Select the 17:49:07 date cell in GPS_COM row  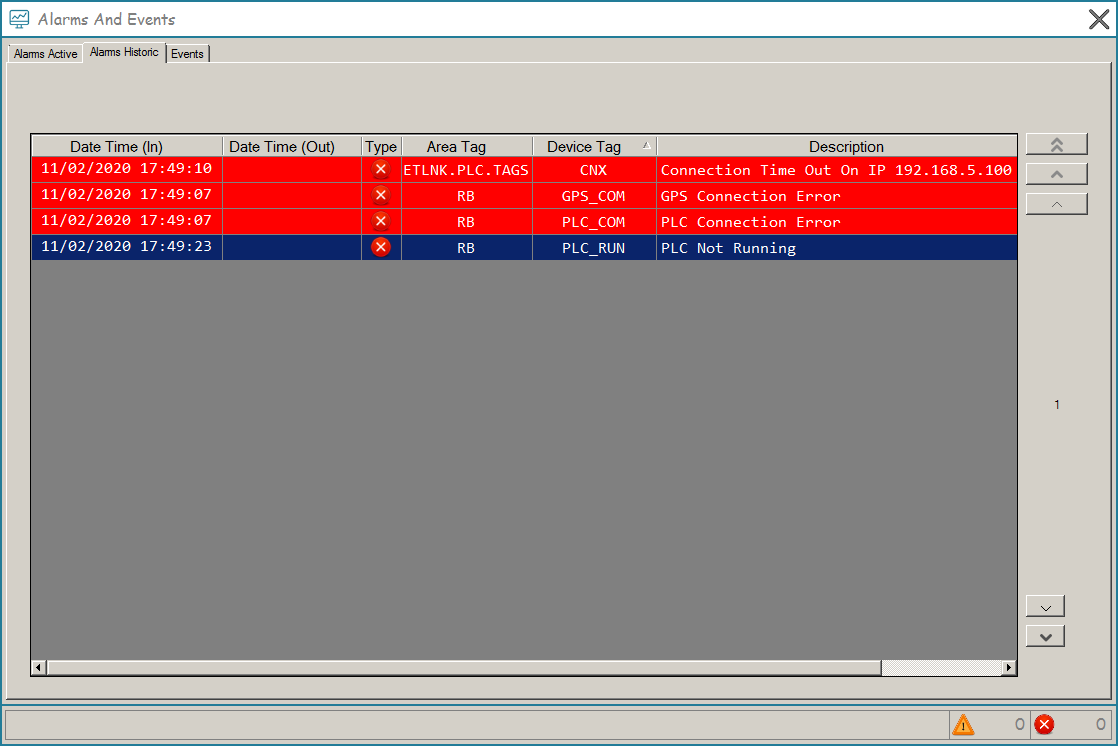tap(127, 195)
